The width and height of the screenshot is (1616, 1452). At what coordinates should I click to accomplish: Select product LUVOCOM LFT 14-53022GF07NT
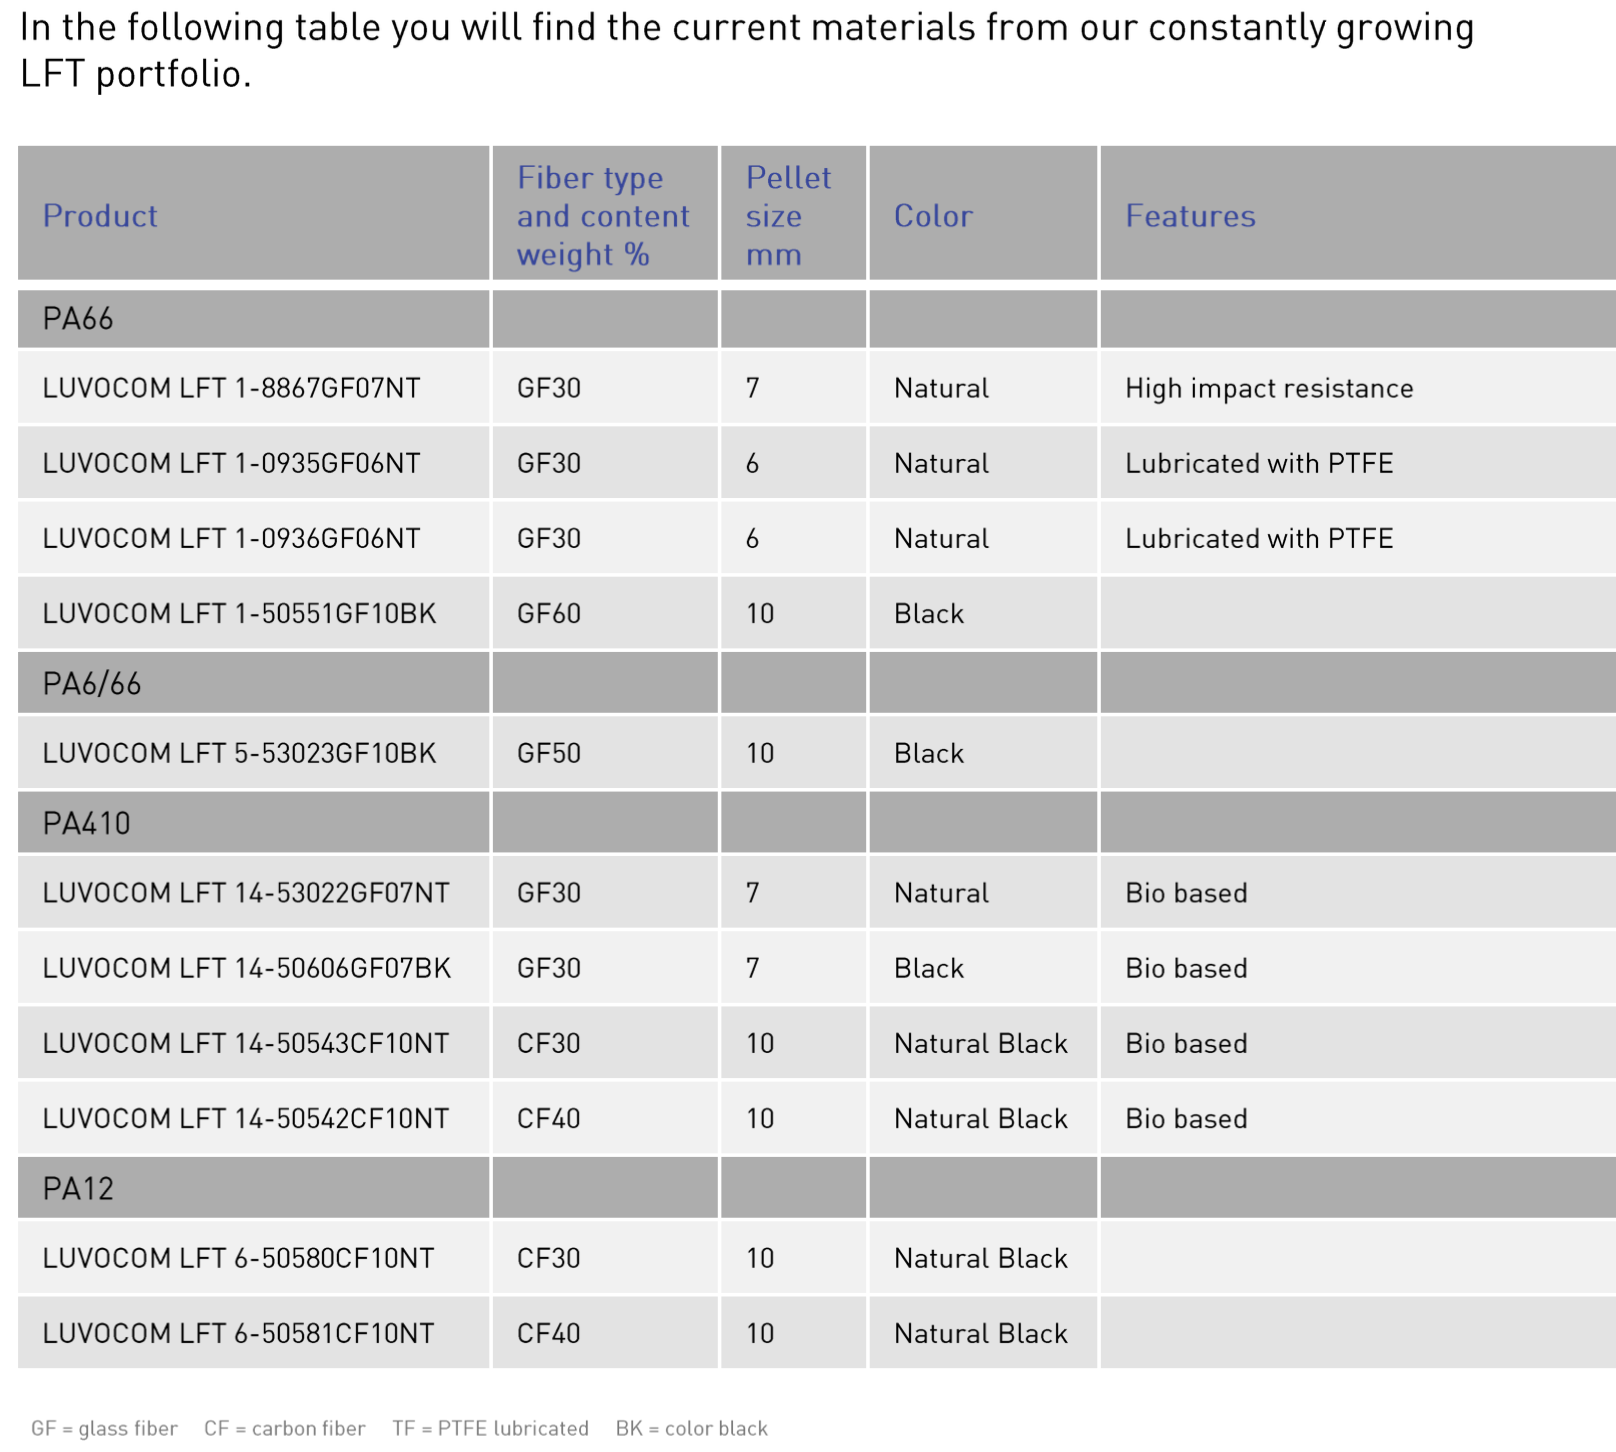tap(246, 893)
